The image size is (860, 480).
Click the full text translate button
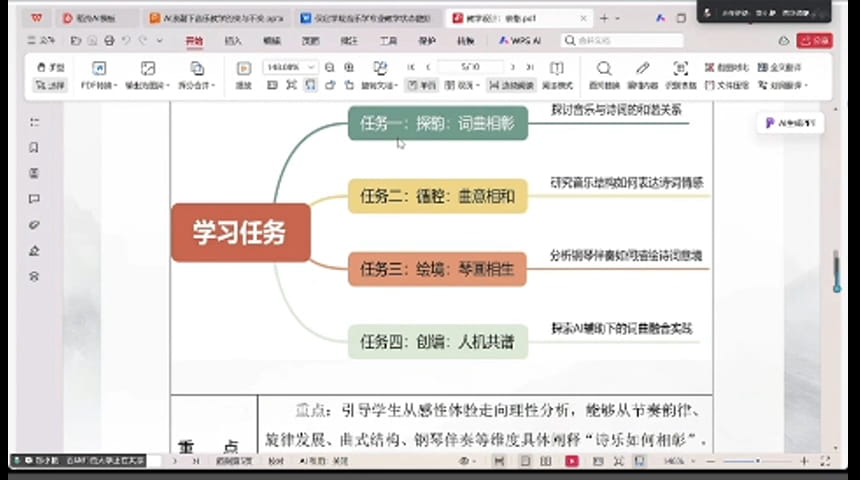pyautogui.click(x=780, y=67)
